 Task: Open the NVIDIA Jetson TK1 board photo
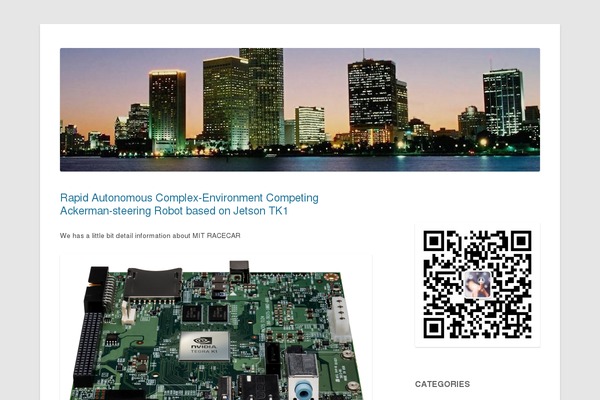tap(216, 328)
